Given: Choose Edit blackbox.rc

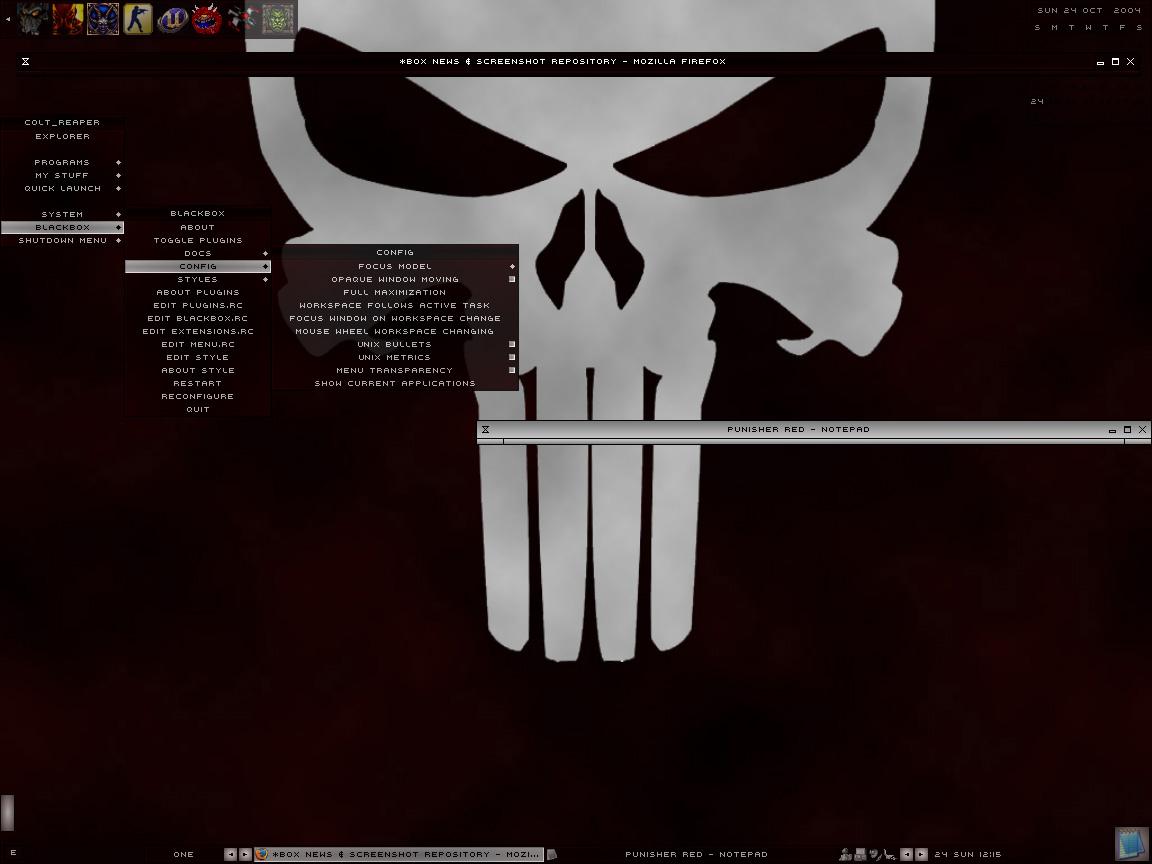Looking at the screenshot, I should 198,319.
